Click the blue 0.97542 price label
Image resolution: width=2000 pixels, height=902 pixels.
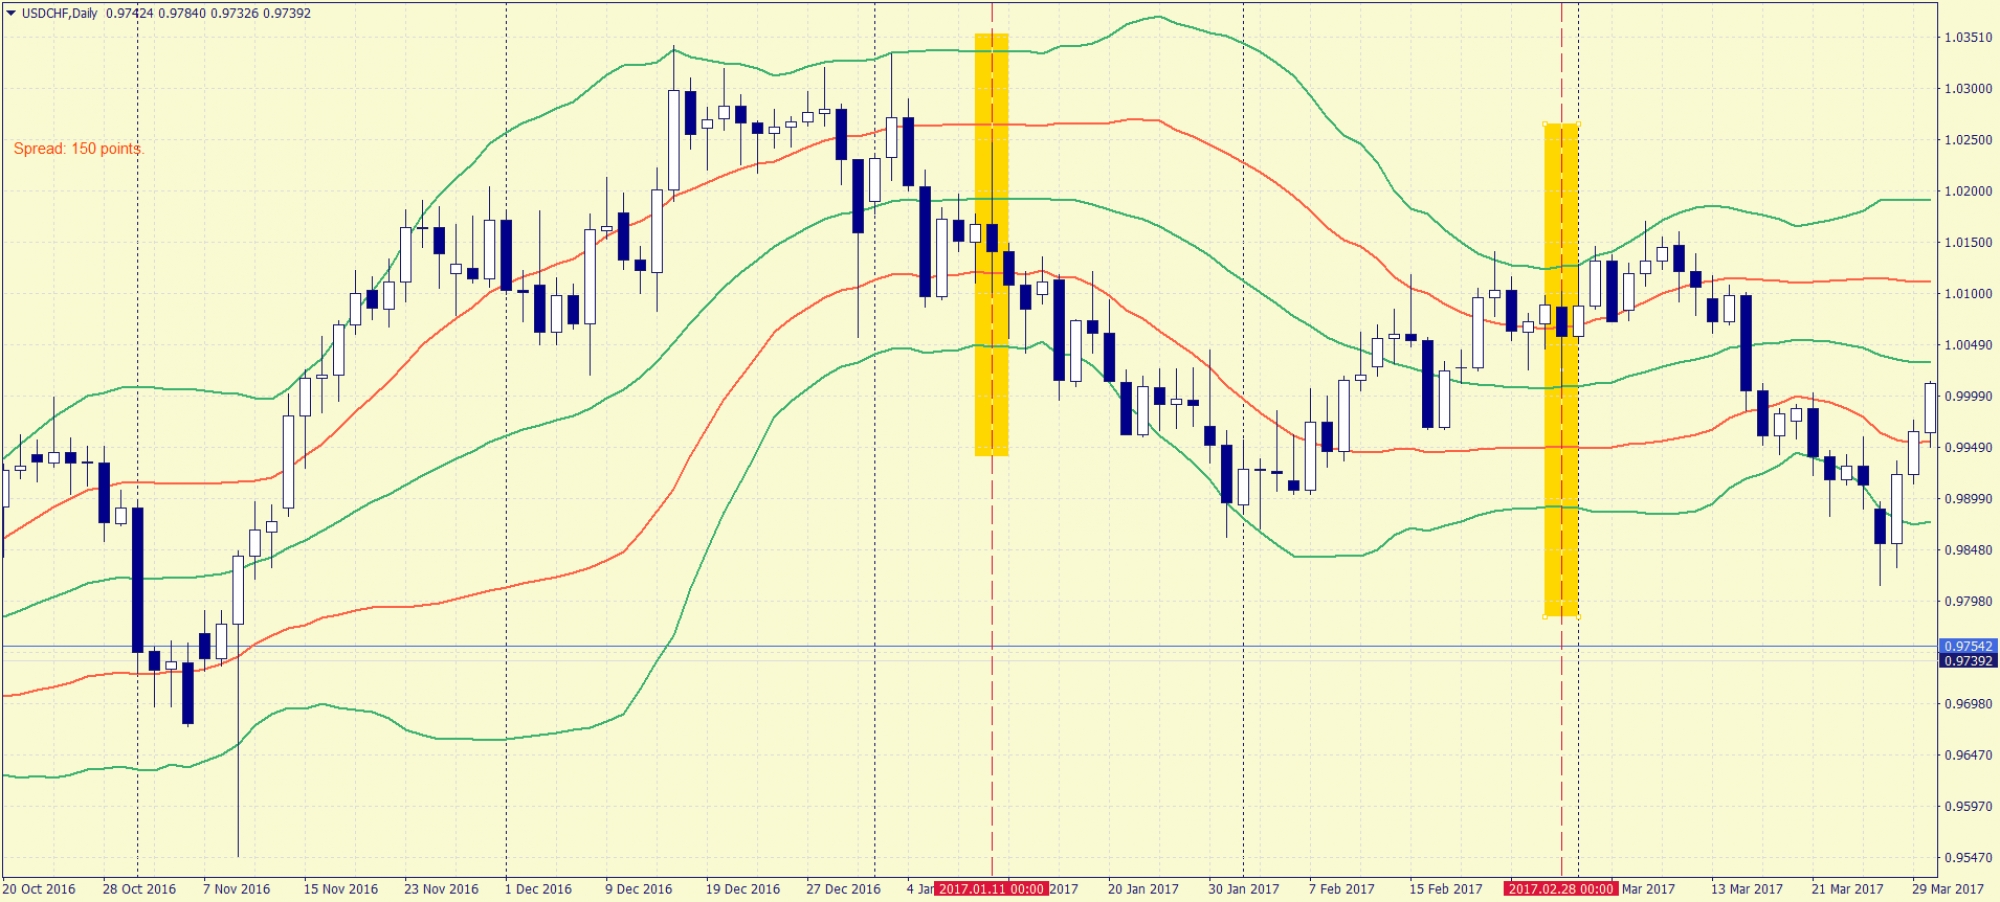(1967, 646)
